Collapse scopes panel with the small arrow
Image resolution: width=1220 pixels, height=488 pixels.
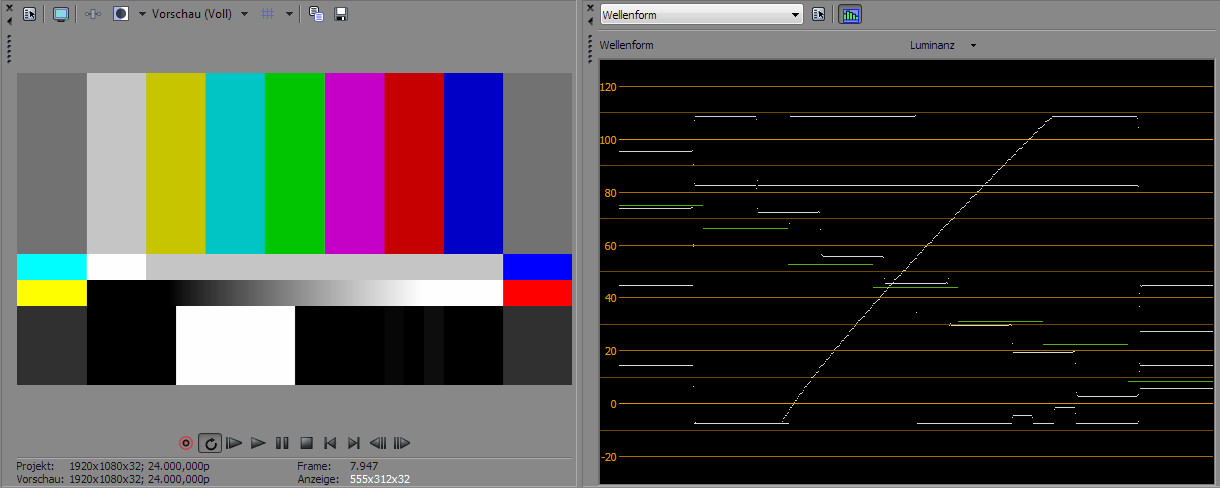(589, 21)
